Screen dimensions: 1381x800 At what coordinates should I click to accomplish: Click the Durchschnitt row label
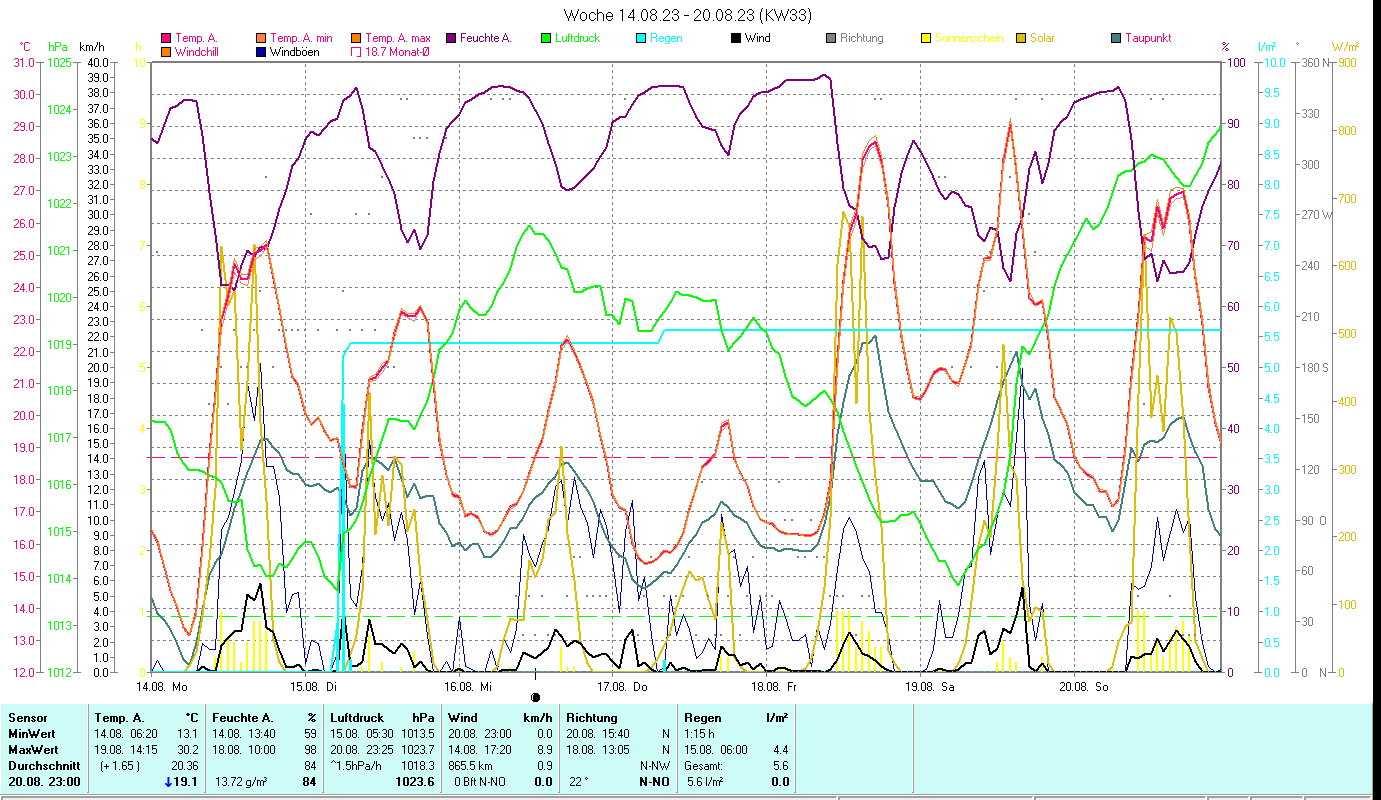coord(42,766)
